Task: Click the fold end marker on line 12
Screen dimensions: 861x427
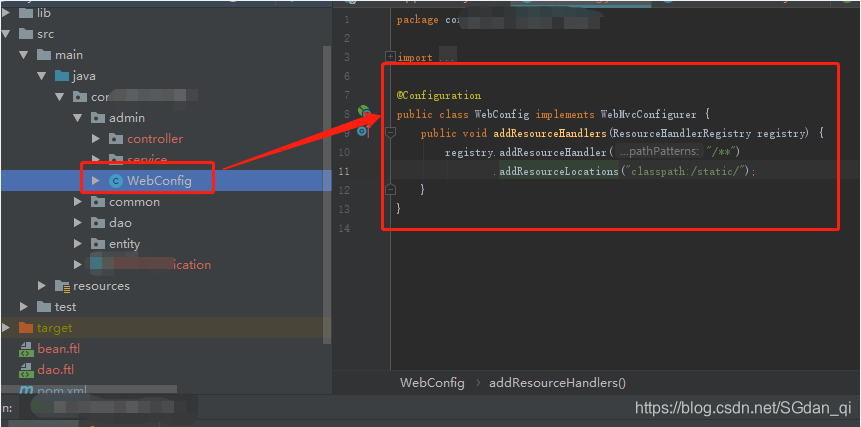Action: point(390,189)
